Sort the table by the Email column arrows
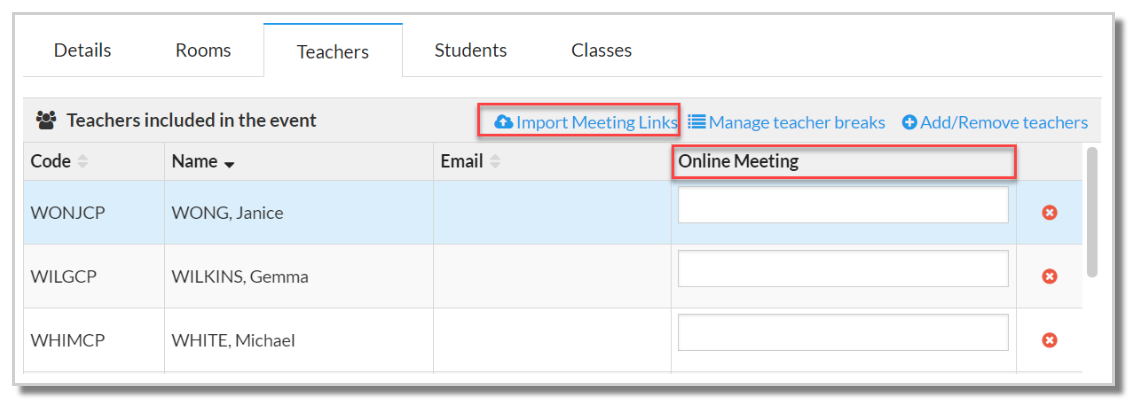Image resolution: width=1135 pixels, height=400 pixels. [495, 162]
